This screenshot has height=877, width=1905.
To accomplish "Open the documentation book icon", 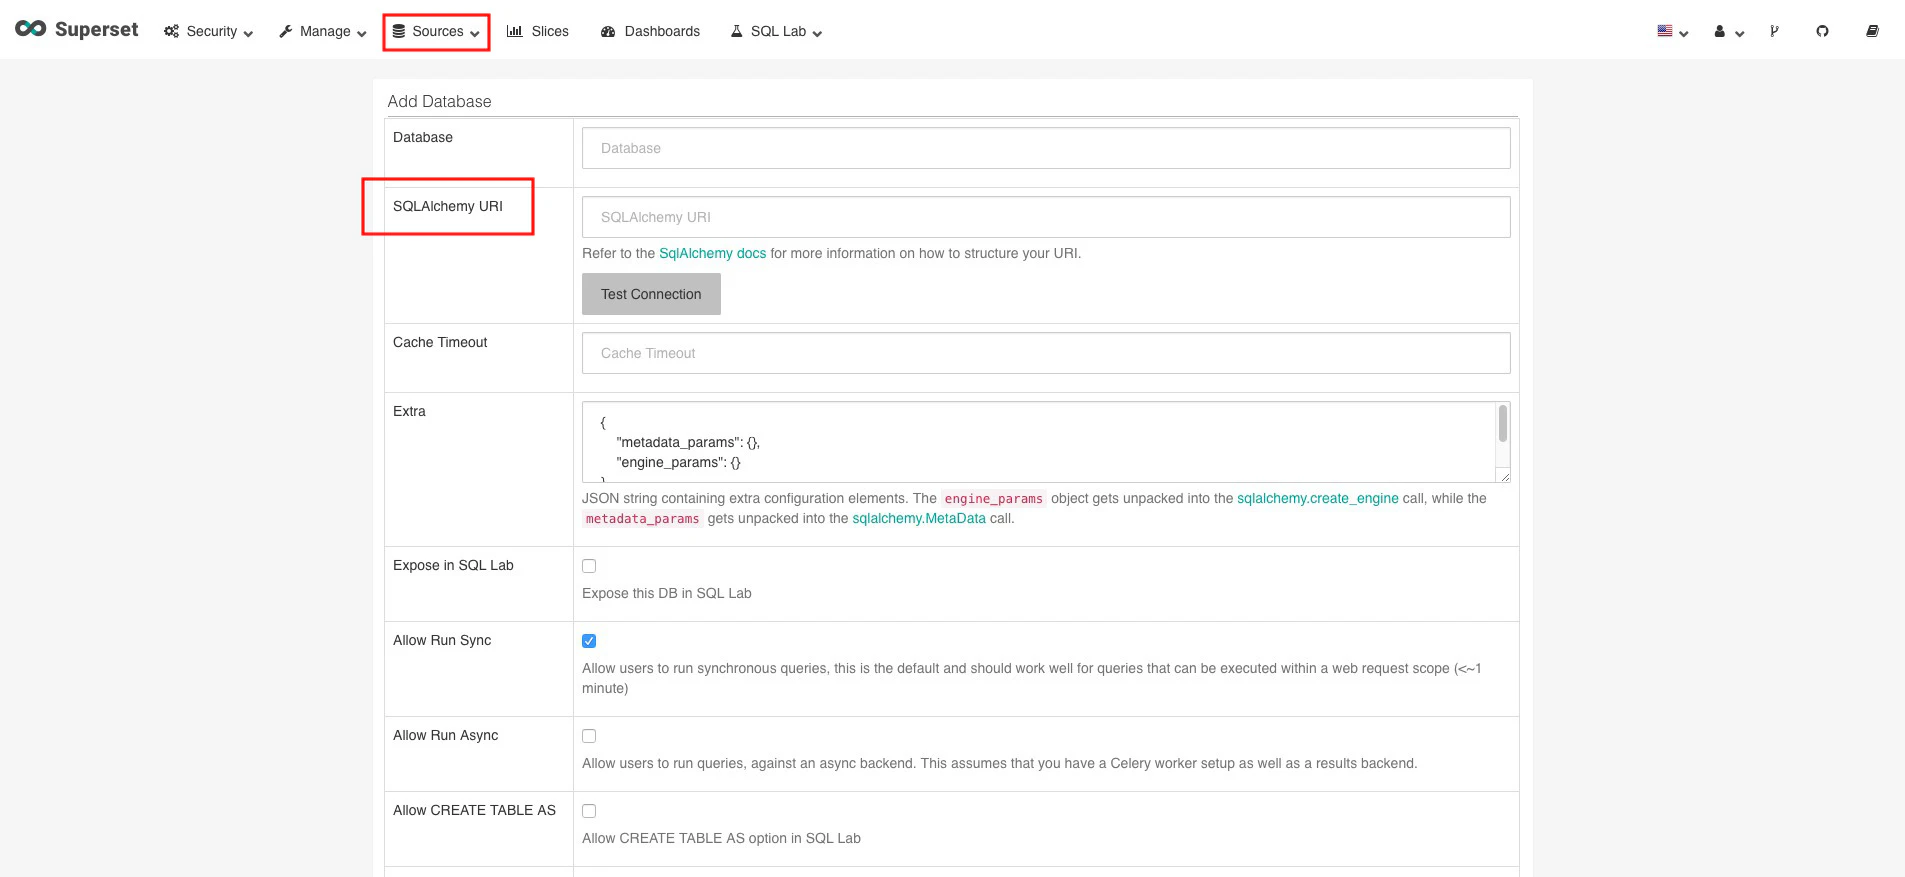I will [1872, 31].
